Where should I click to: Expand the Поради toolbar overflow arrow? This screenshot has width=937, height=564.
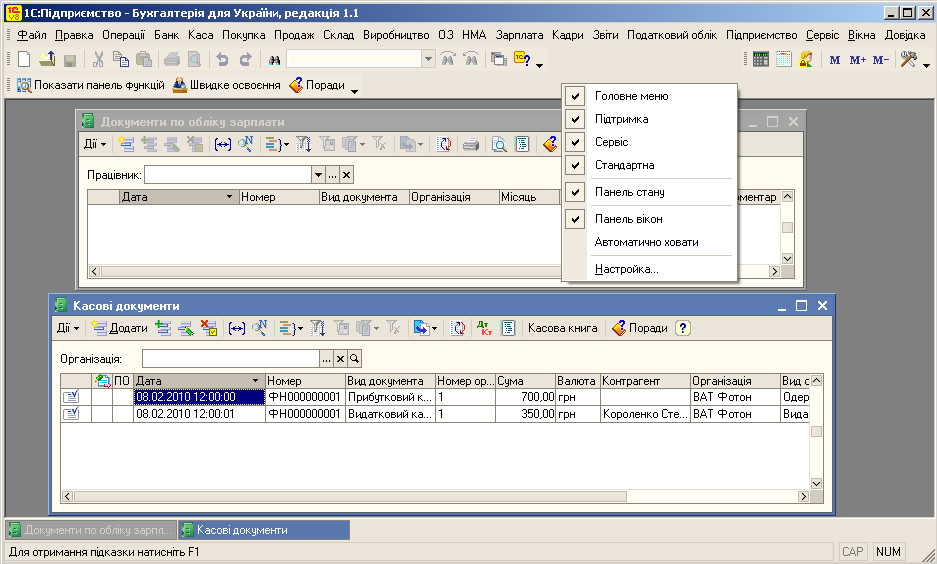click(354, 91)
